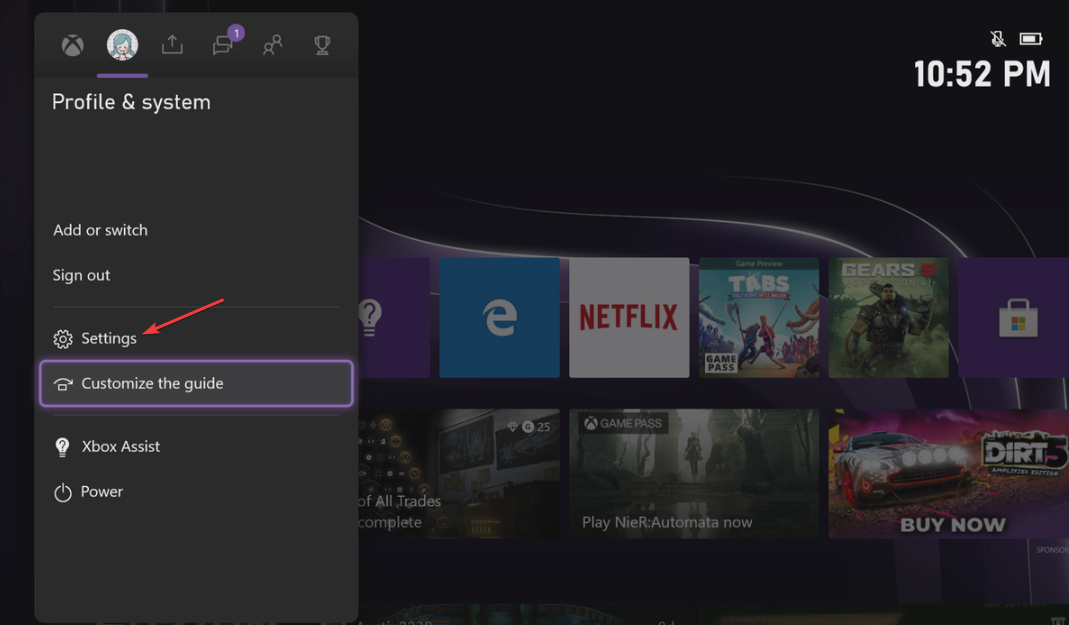
Task: Open the Power menu option
Action: click(x=196, y=492)
